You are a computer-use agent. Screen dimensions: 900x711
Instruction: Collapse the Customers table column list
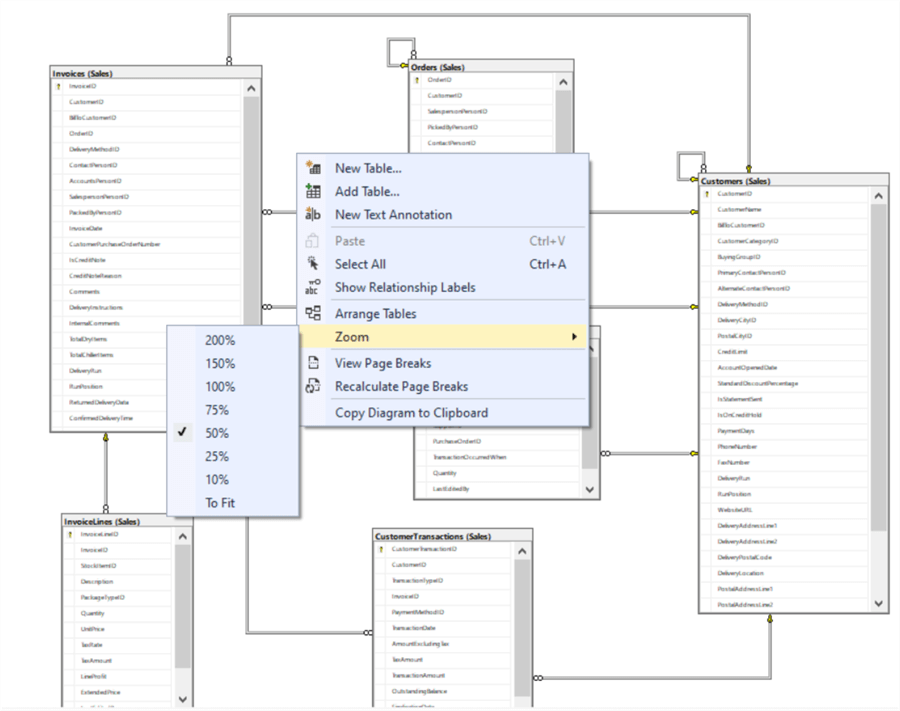[x=876, y=194]
